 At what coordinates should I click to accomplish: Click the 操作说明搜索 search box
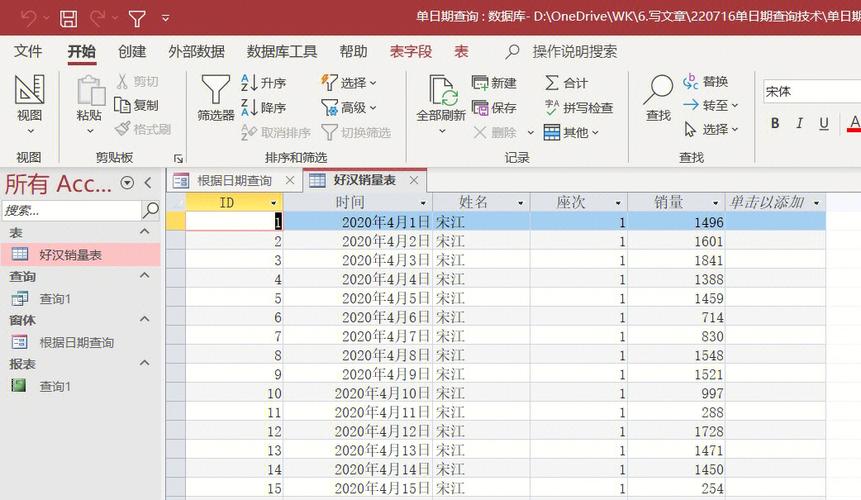pyautogui.click(x=574, y=52)
